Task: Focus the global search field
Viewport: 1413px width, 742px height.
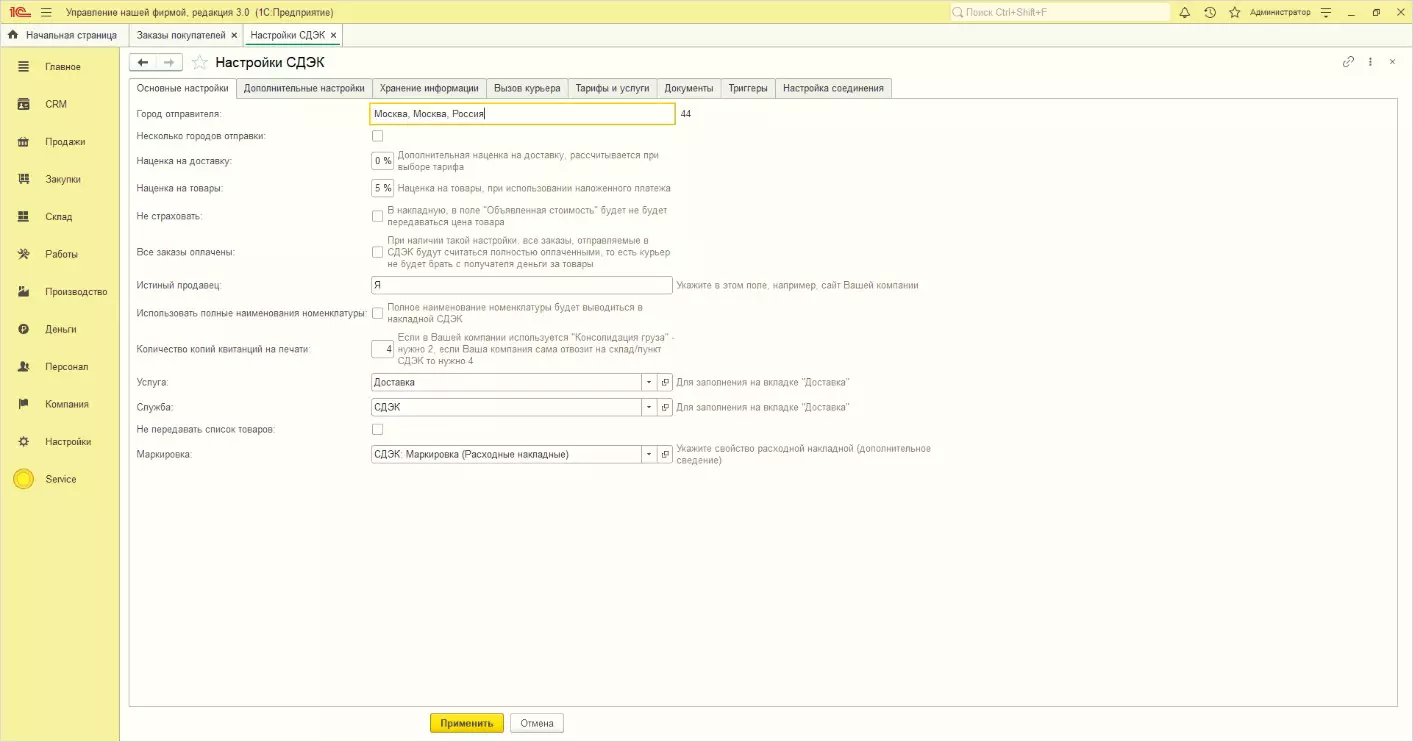Action: click(1060, 12)
